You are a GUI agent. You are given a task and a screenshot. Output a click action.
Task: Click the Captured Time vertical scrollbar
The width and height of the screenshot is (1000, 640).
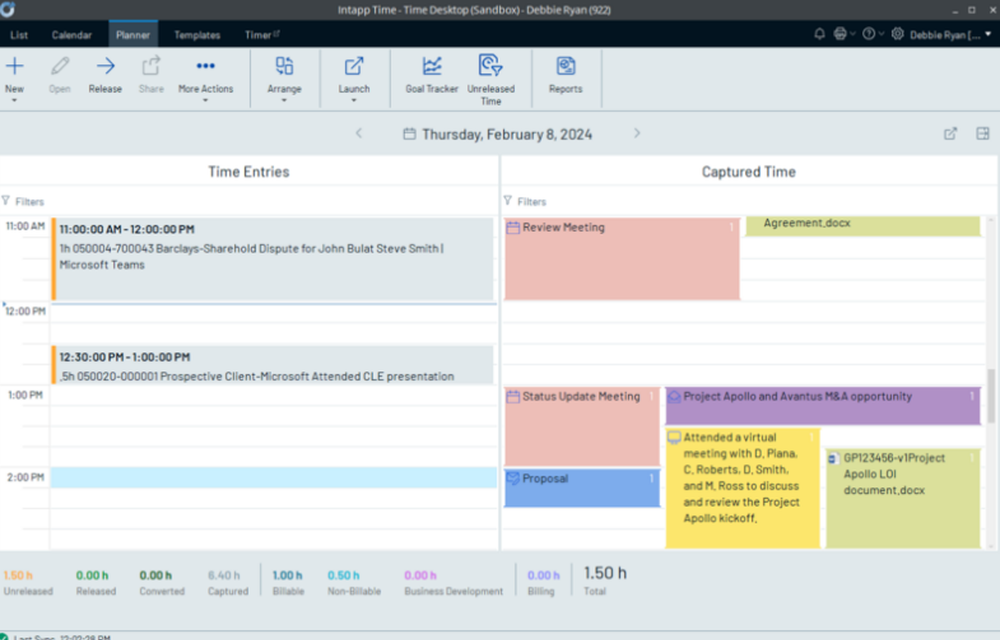[990, 395]
